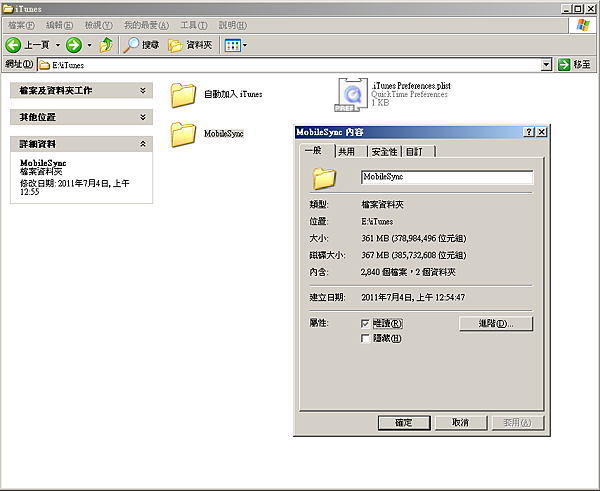Open the 工具(T) menu
This screenshot has width=600, height=491.
194,25
